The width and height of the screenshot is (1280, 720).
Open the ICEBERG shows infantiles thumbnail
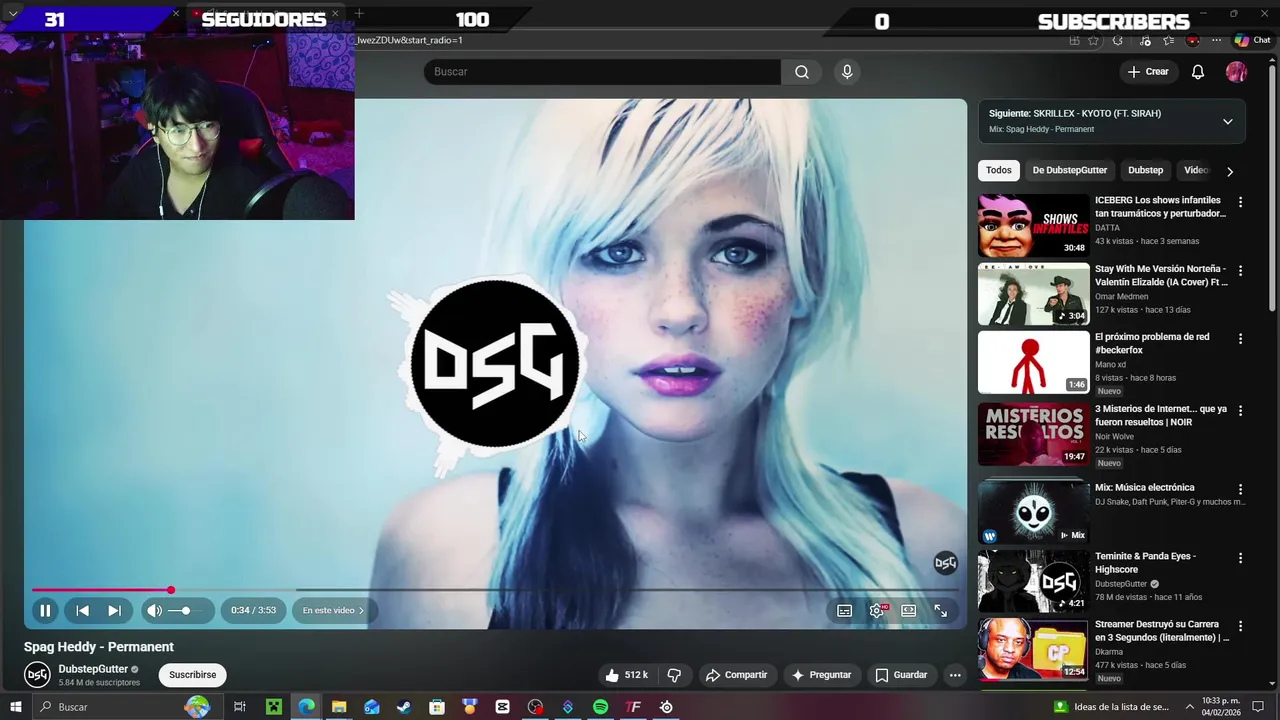pyautogui.click(x=1033, y=225)
